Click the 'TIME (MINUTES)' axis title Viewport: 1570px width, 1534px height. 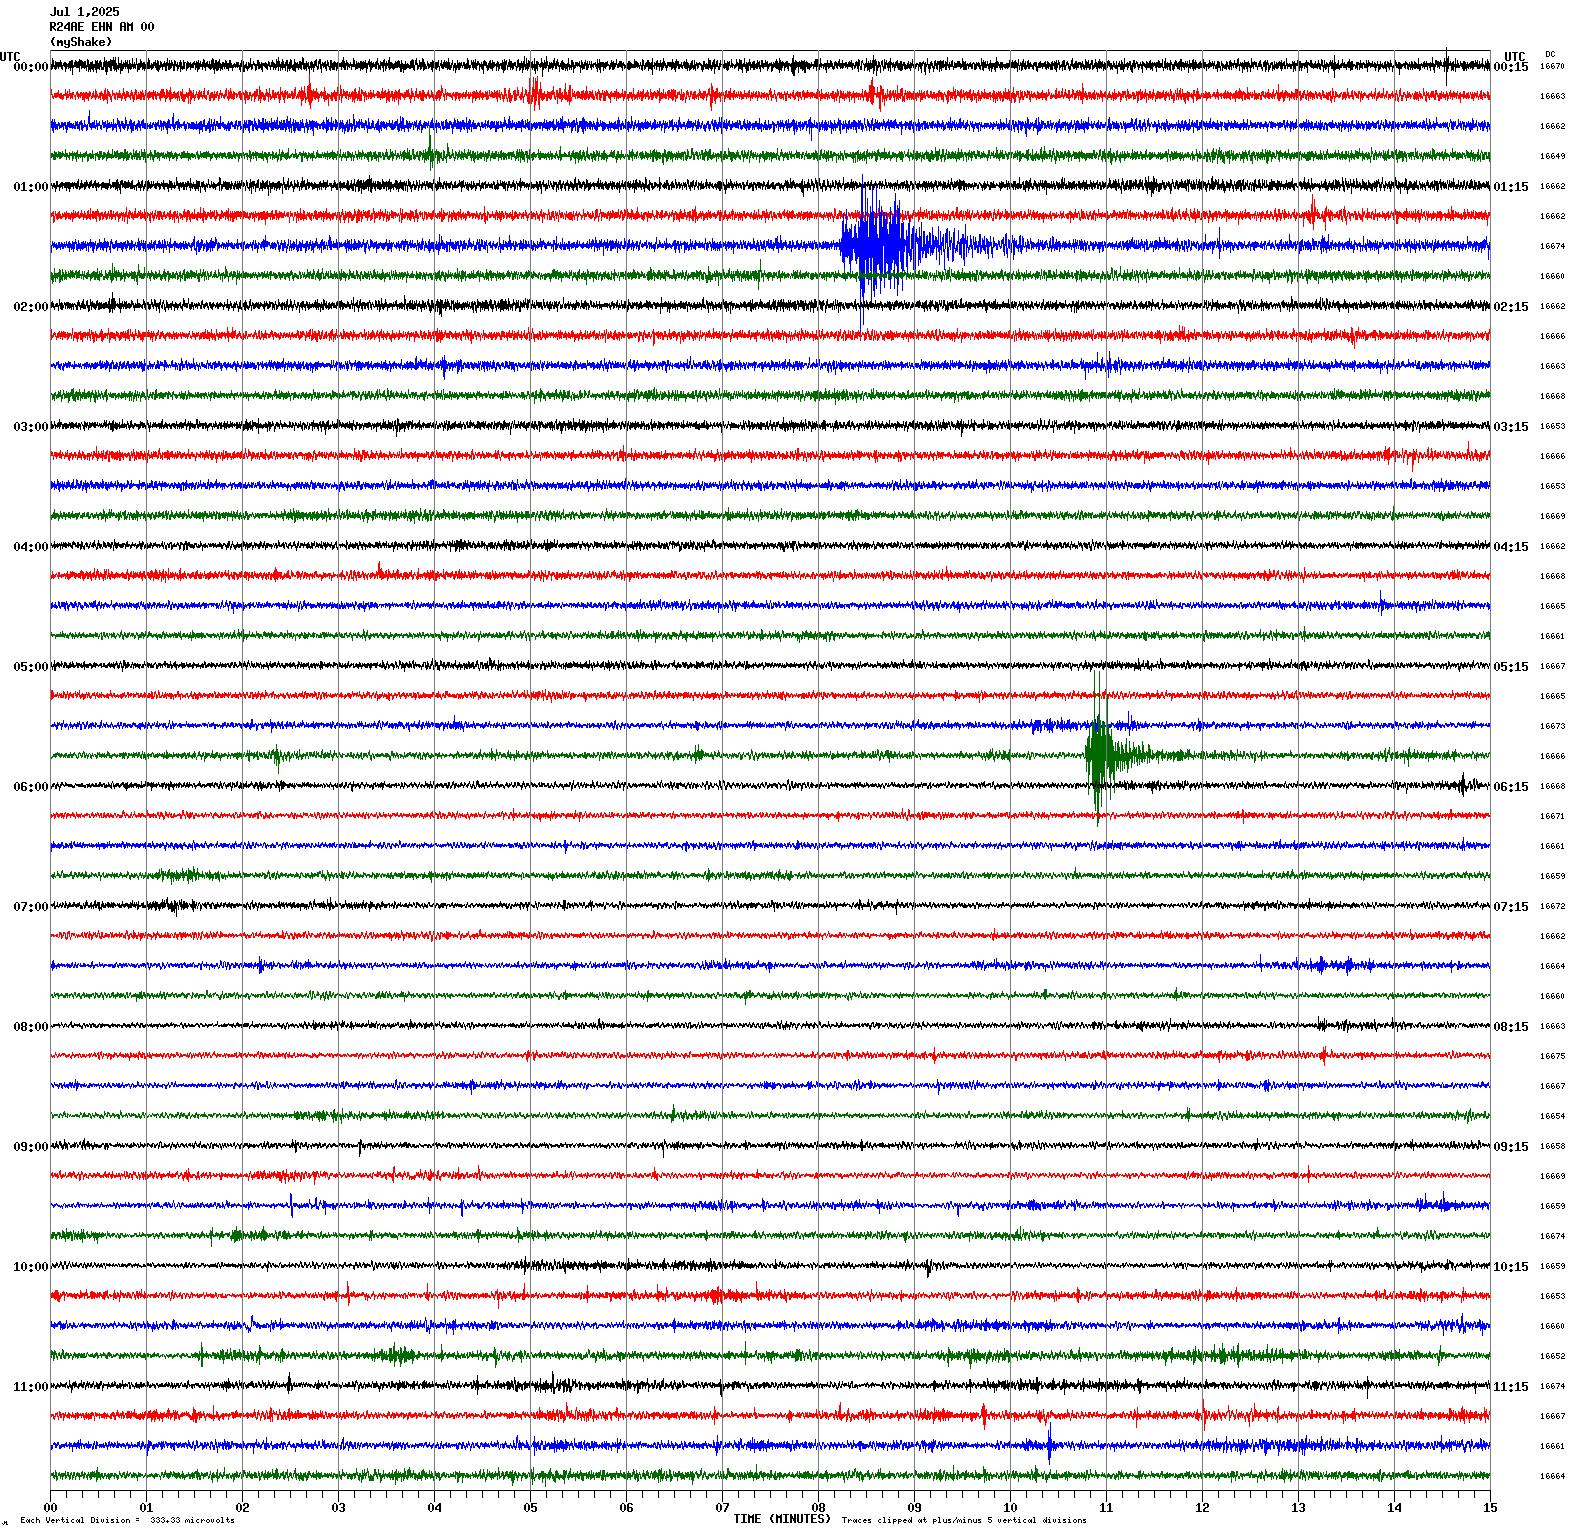tap(782, 1519)
